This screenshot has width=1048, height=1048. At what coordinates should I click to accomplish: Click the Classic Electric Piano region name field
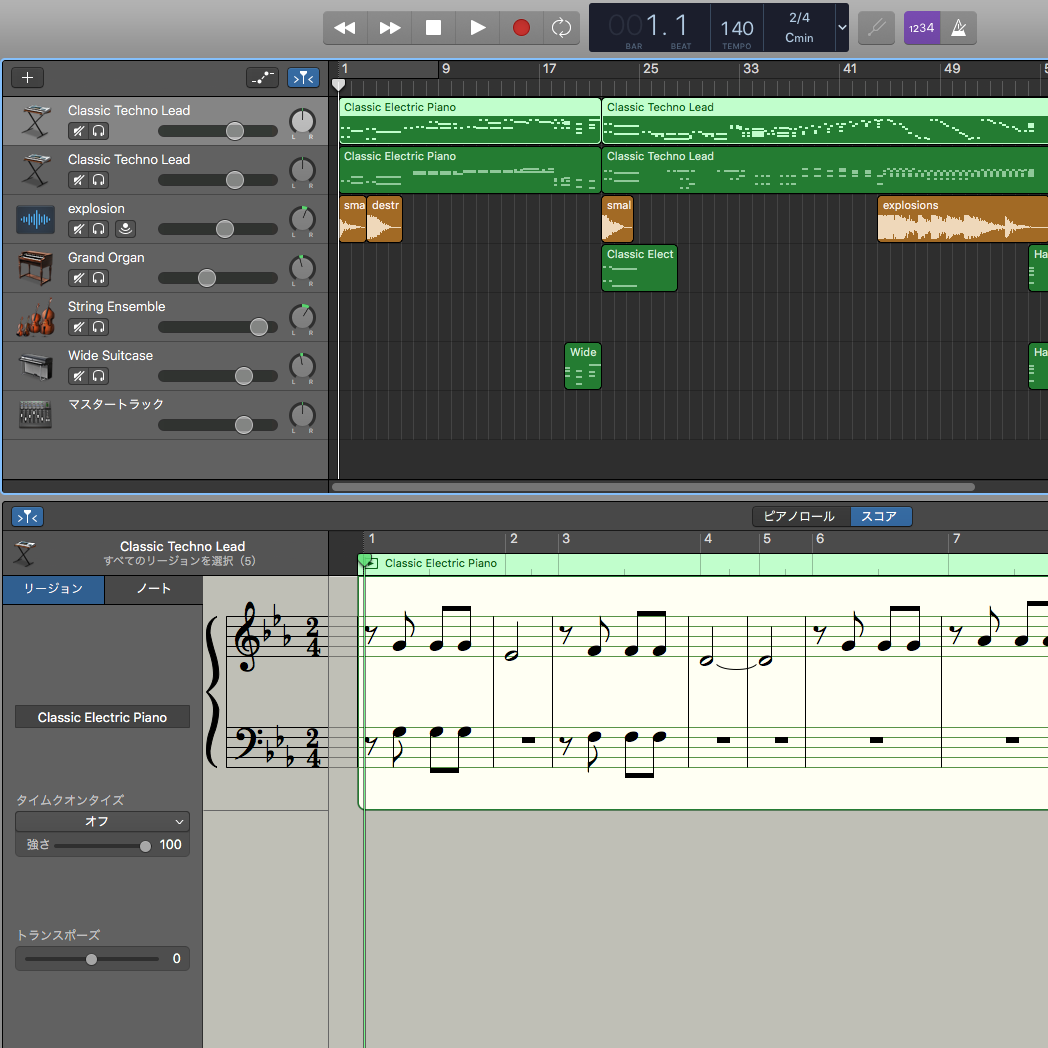[102, 717]
